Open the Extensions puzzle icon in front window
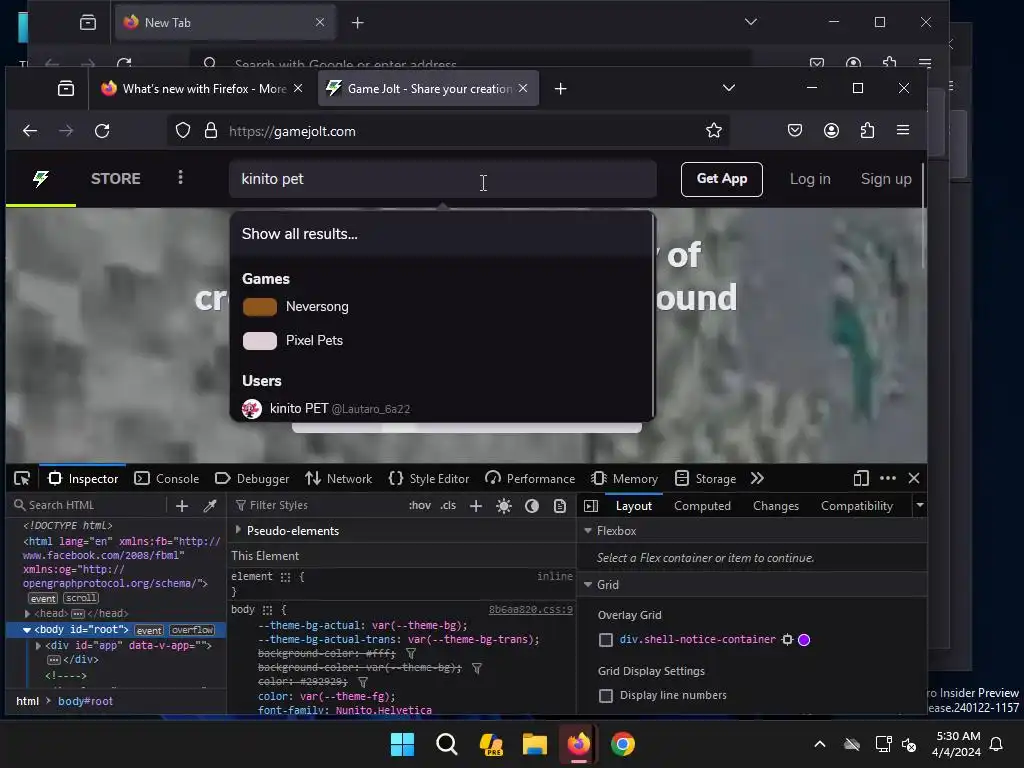This screenshot has height=768, width=1024. (x=867, y=131)
